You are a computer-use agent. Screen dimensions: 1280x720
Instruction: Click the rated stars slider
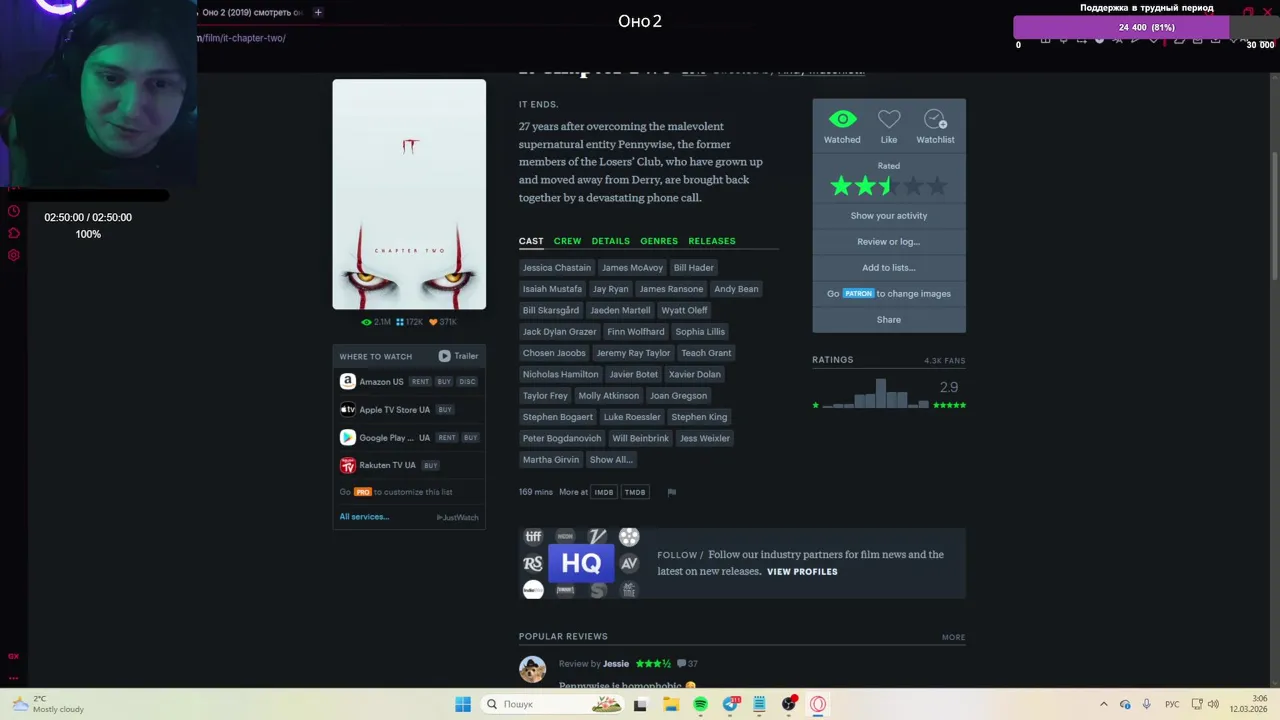889,186
